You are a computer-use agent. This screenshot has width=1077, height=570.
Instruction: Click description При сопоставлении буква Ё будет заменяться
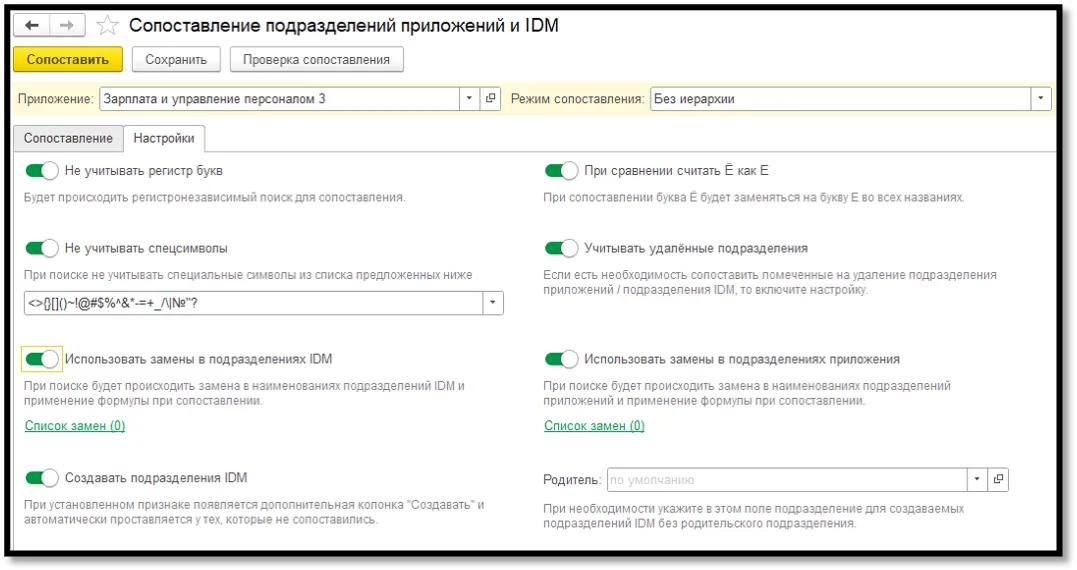coord(754,198)
